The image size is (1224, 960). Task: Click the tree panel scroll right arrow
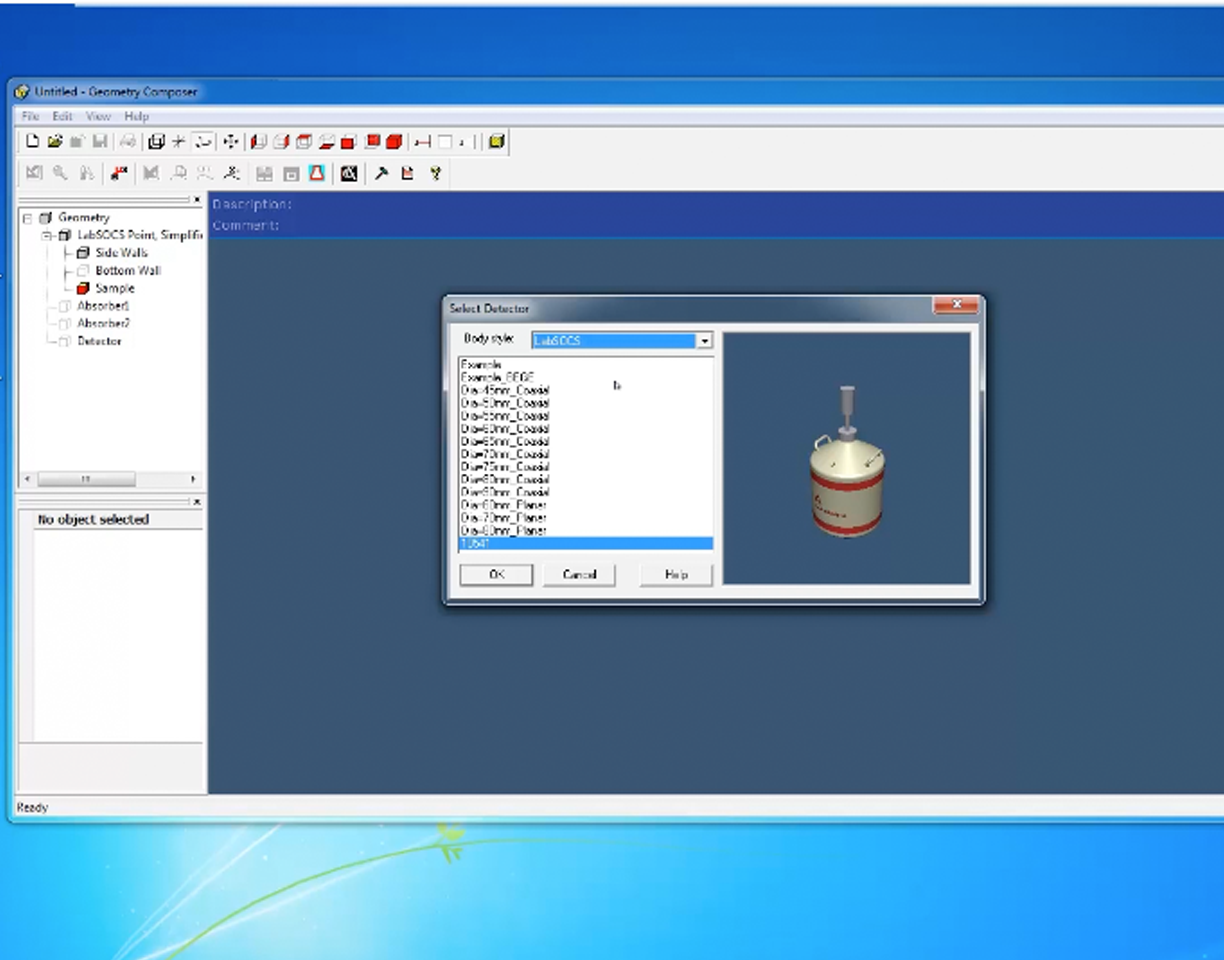[193, 480]
